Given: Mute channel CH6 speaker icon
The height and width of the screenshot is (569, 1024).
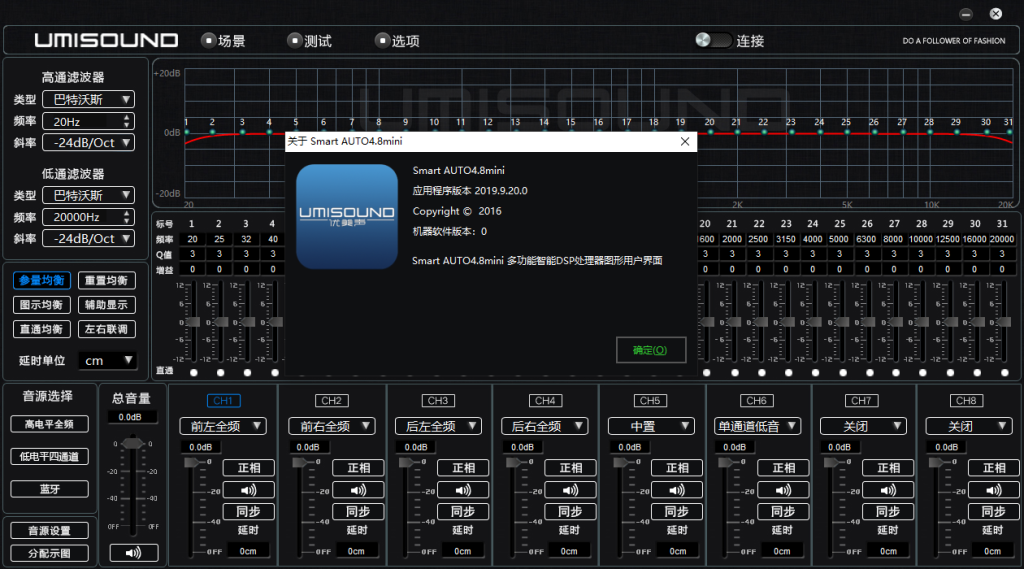Looking at the screenshot, I should (783, 490).
